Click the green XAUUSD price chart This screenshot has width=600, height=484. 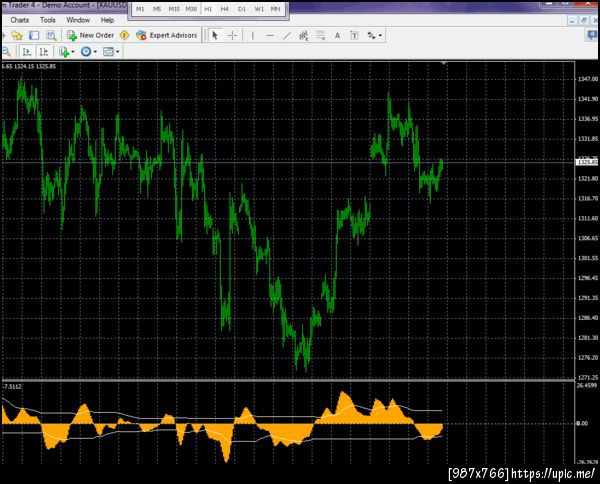(288, 220)
